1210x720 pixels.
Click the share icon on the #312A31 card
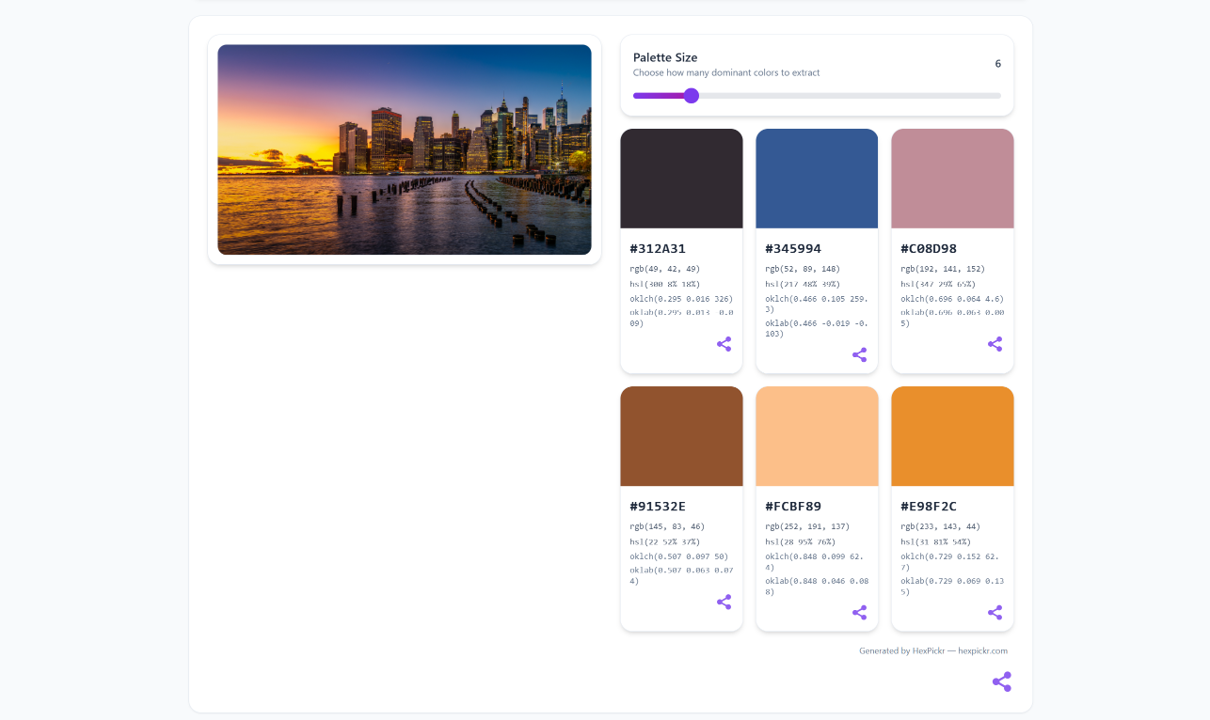[724, 344]
